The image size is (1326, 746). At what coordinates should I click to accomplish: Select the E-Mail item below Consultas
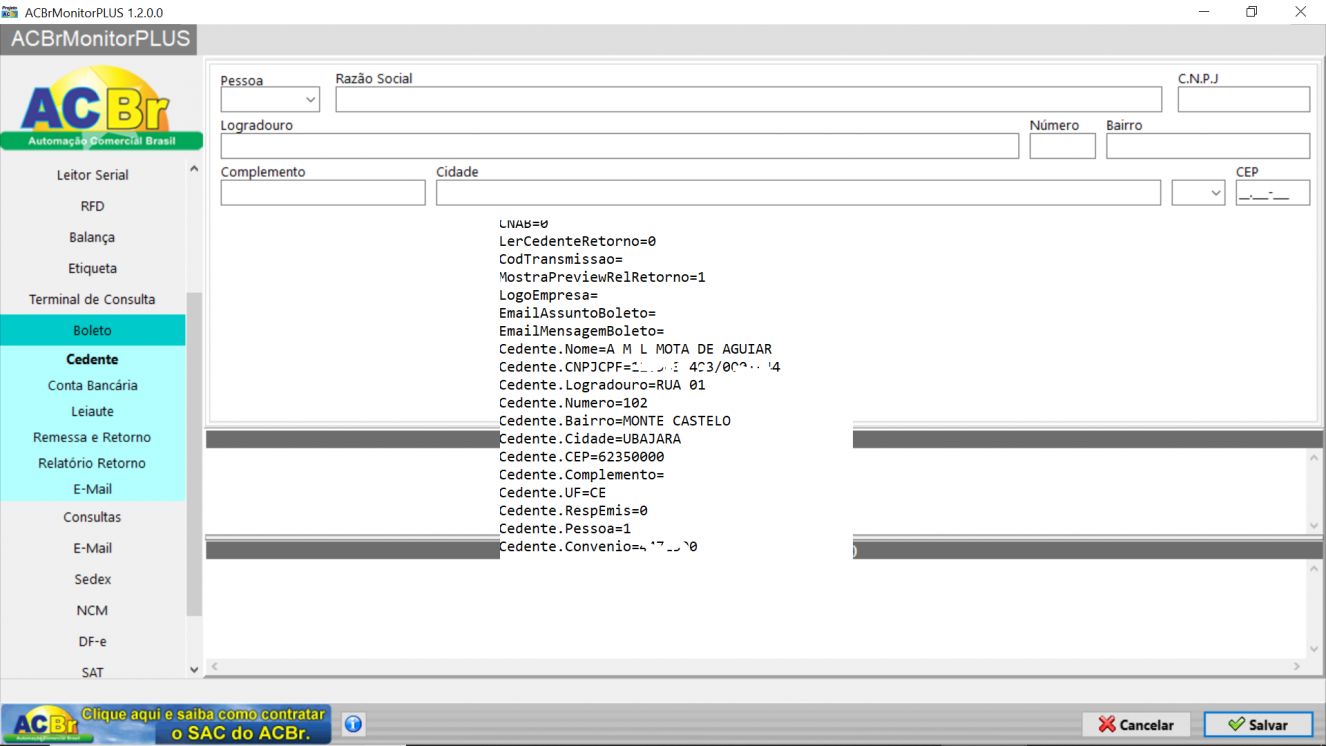[x=92, y=548]
